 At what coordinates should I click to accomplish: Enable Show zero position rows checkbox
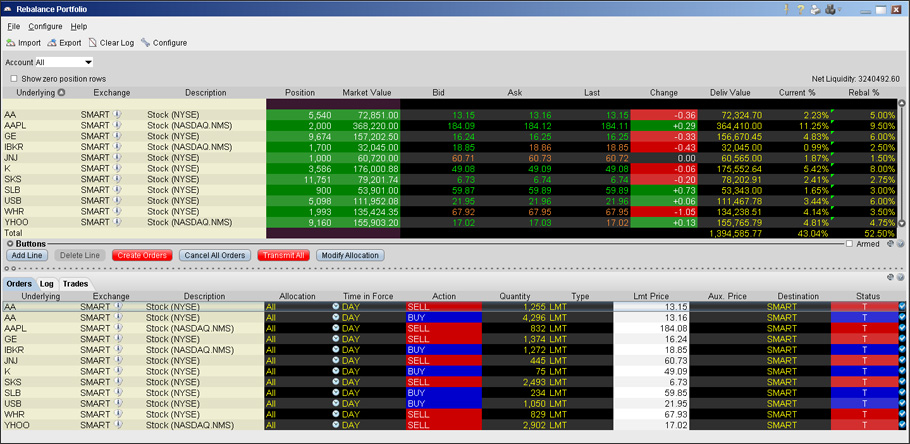tap(14, 78)
